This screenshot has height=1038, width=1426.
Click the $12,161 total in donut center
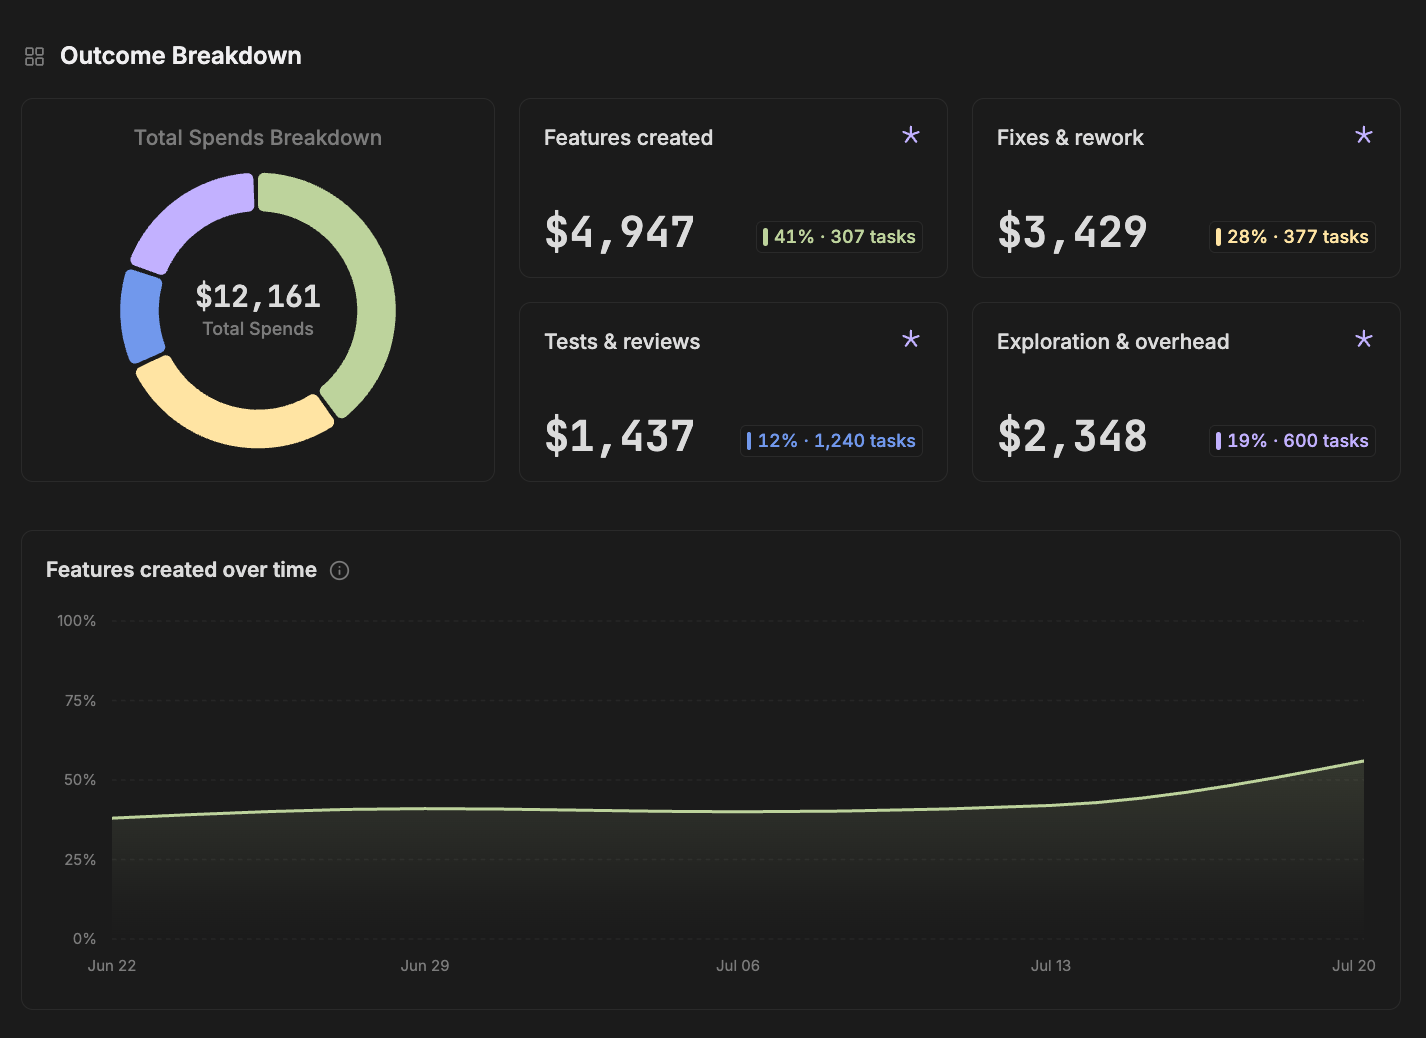[258, 297]
